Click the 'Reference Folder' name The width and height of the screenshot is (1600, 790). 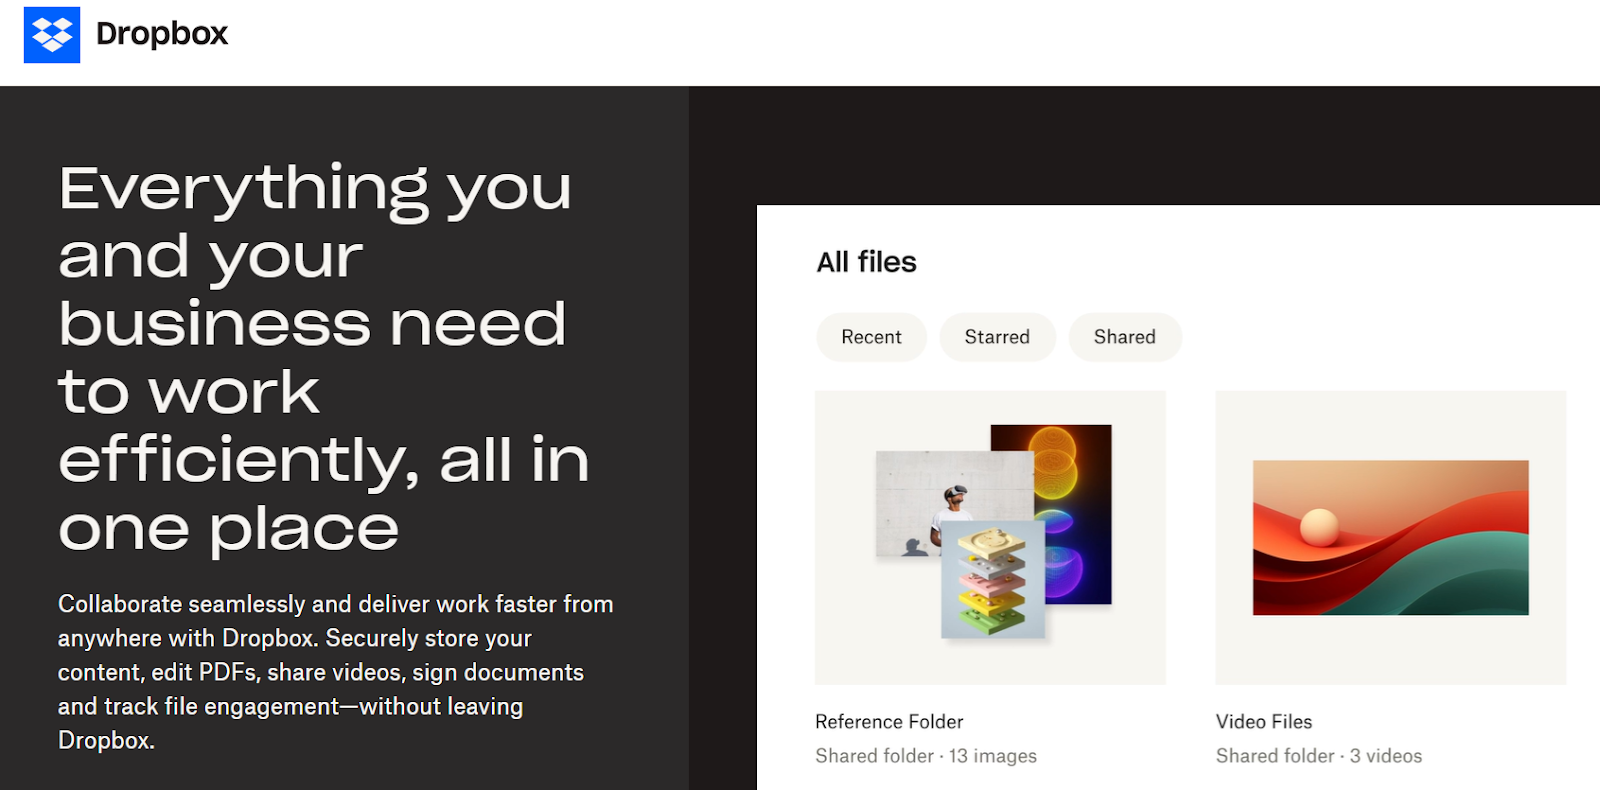pos(889,722)
